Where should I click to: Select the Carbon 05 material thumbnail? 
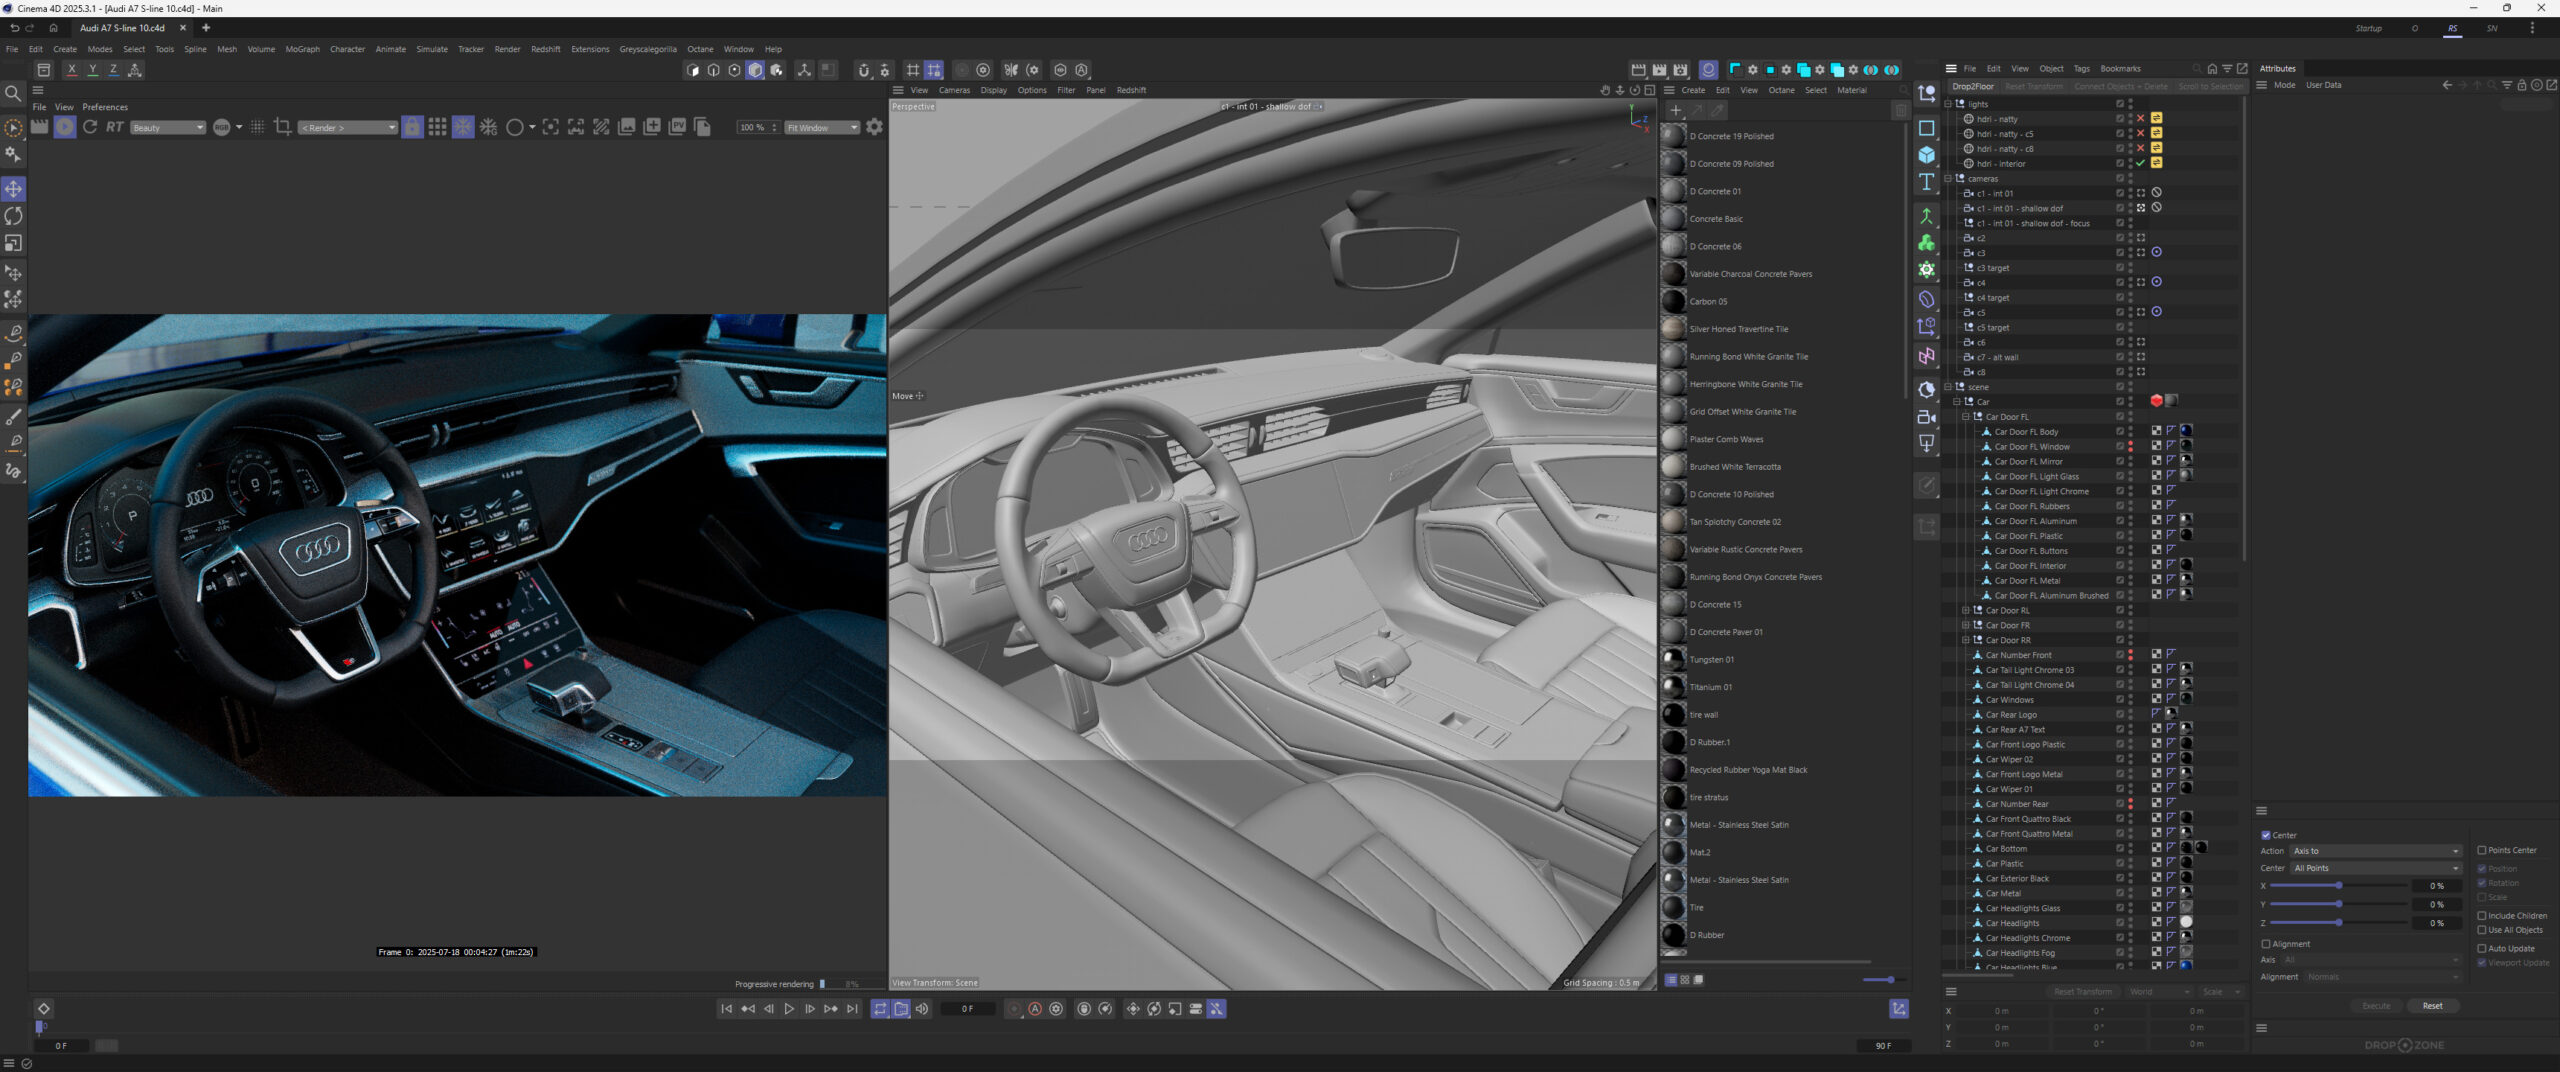tap(1674, 301)
